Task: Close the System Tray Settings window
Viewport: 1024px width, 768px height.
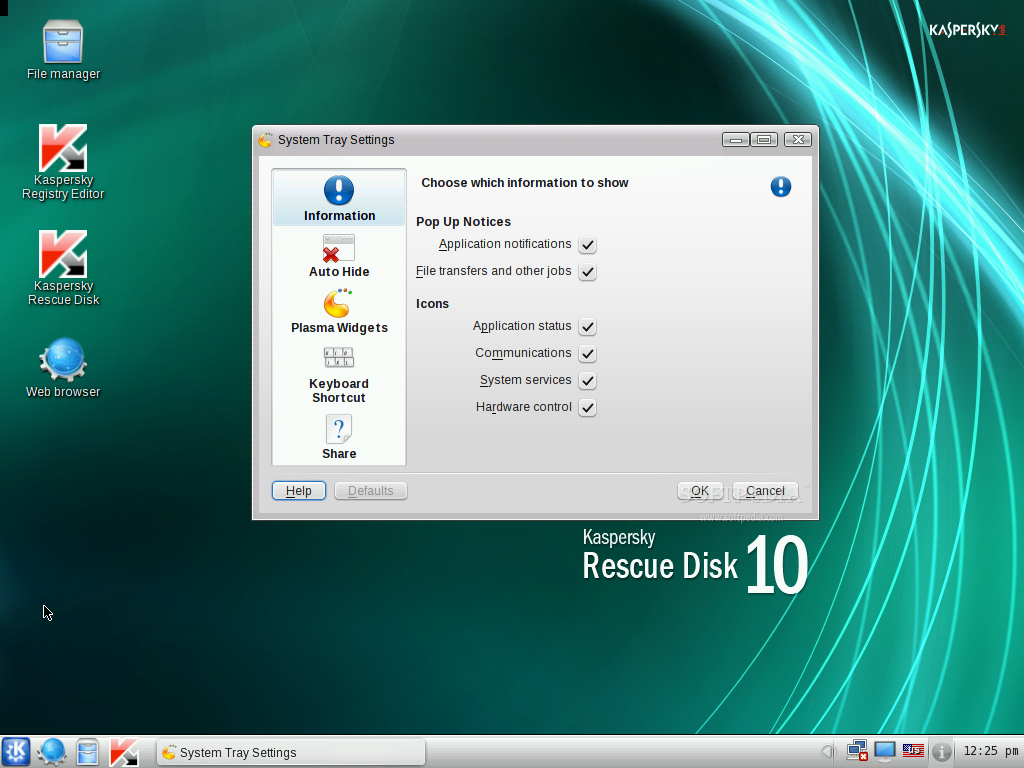Action: click(x=798, y=140)
